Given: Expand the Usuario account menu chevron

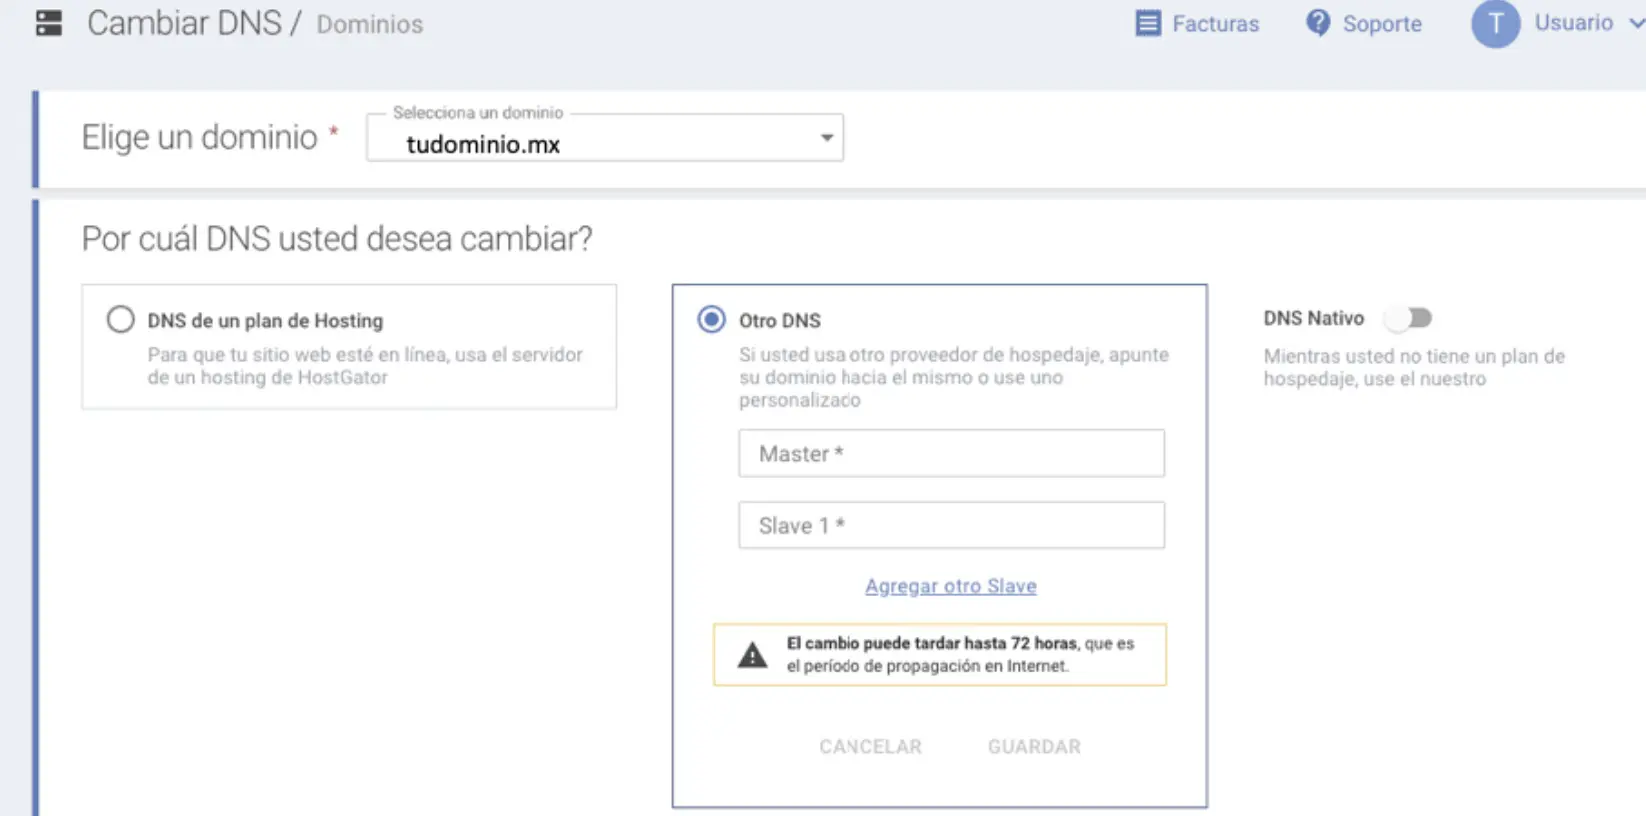Looking at the screenshot, I should (1636, 23).
